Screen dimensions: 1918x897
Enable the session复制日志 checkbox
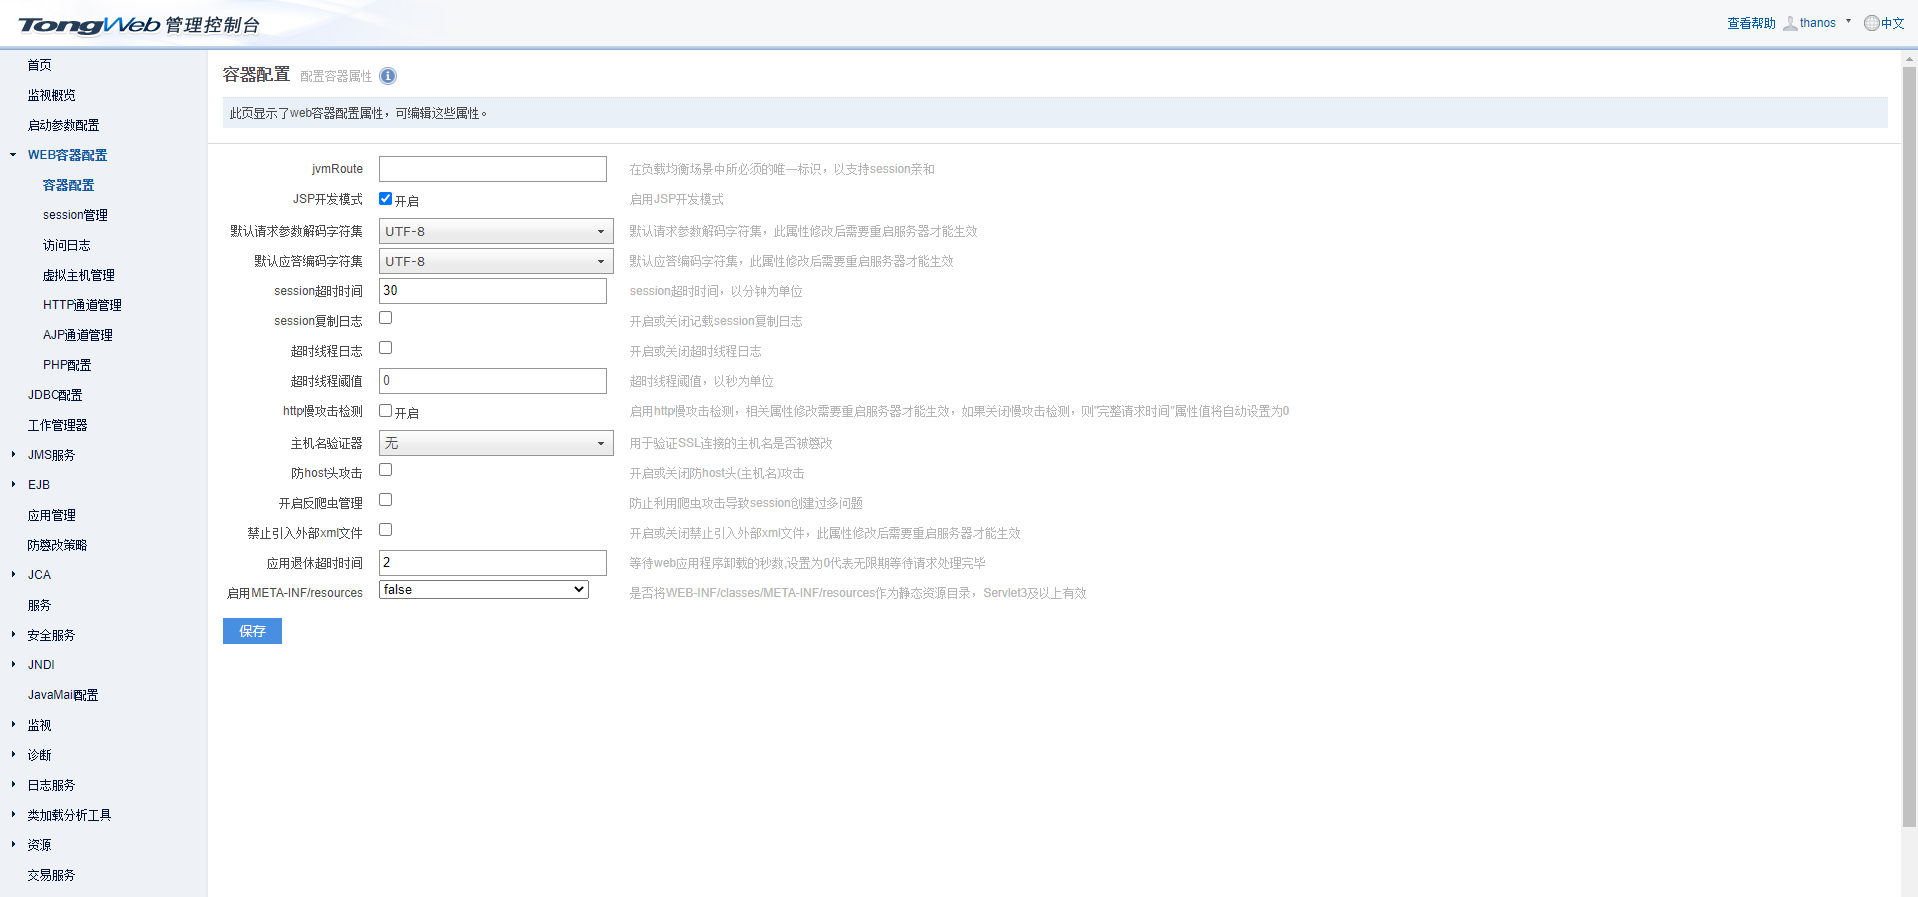tap(385, 318)
